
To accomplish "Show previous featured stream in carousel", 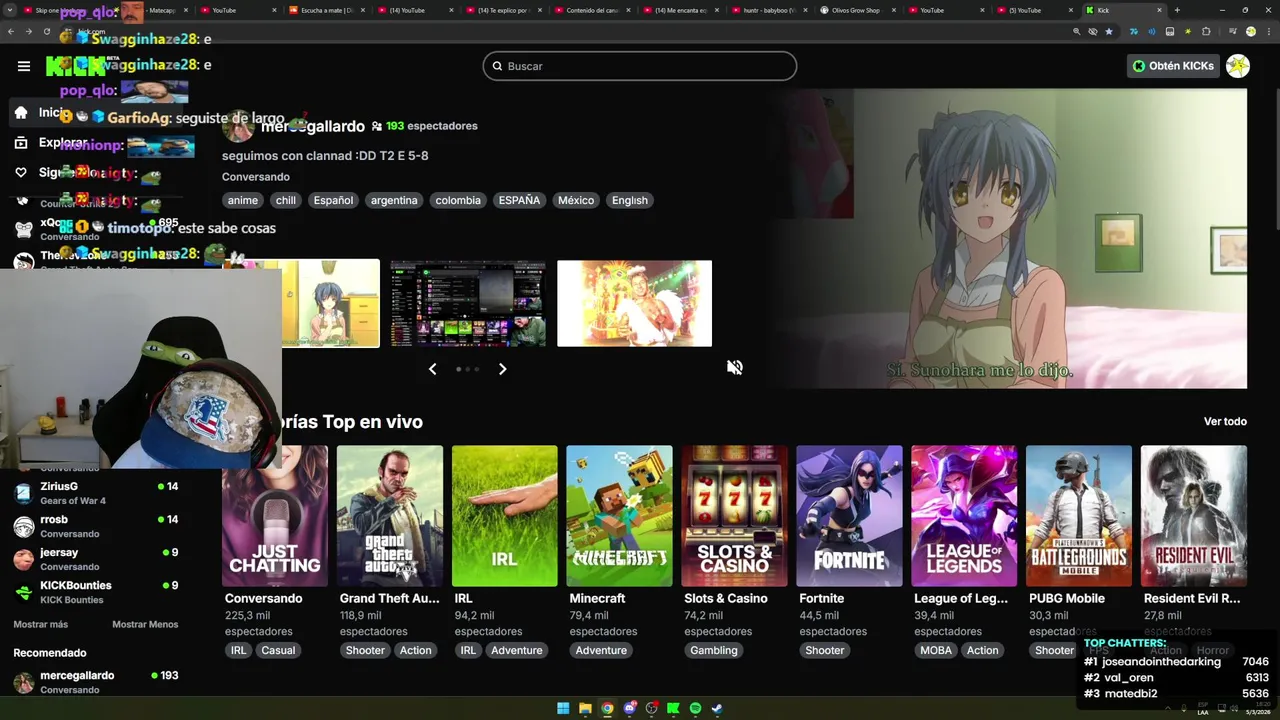I will point(432,369).
